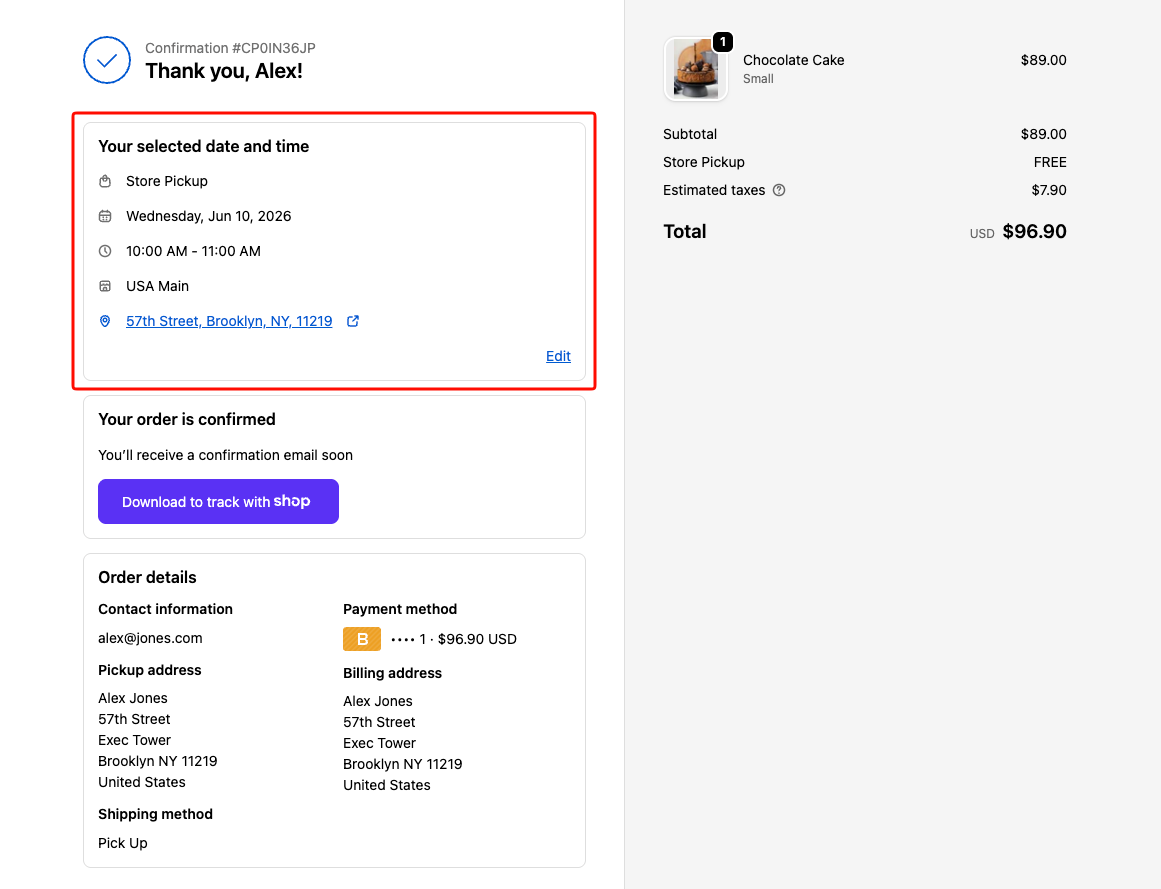Click 'United States' under Pickup address

[142, 782]
